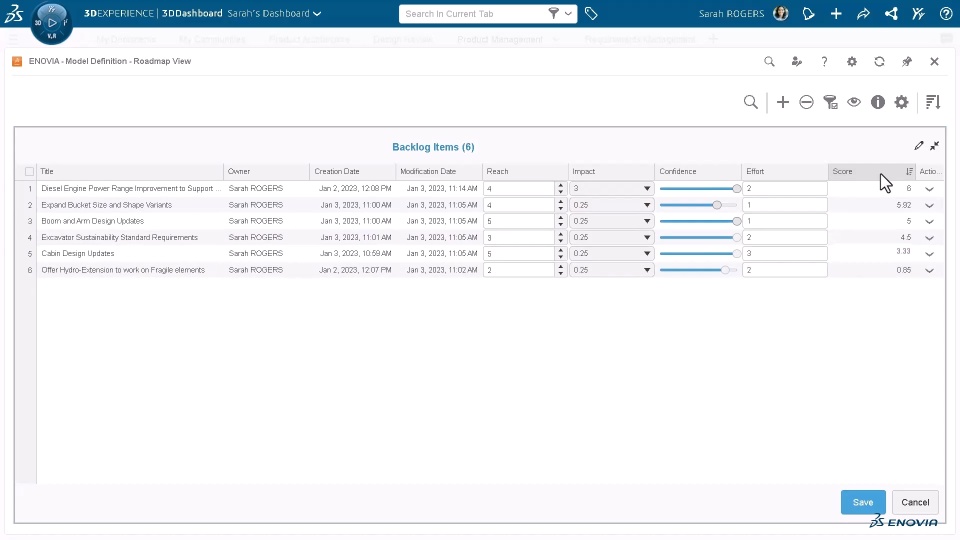Open the toolbar settings gear
The width and height of the screenshot is (960, 540).
pyautogui.click(x=901, y=102)
